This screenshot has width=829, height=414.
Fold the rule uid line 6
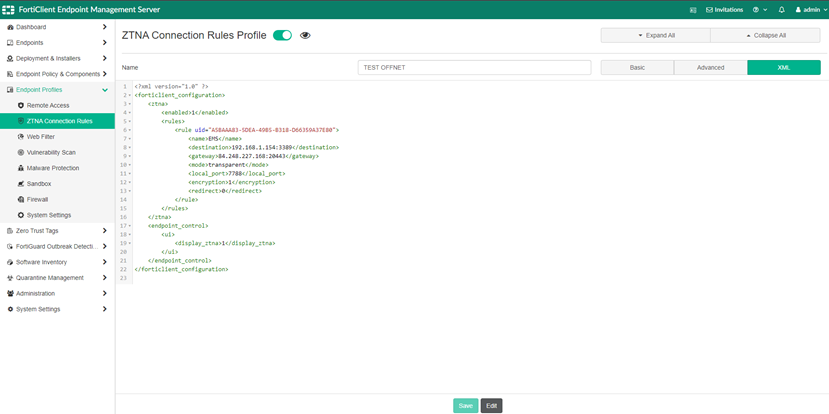[x=130, y=130]
